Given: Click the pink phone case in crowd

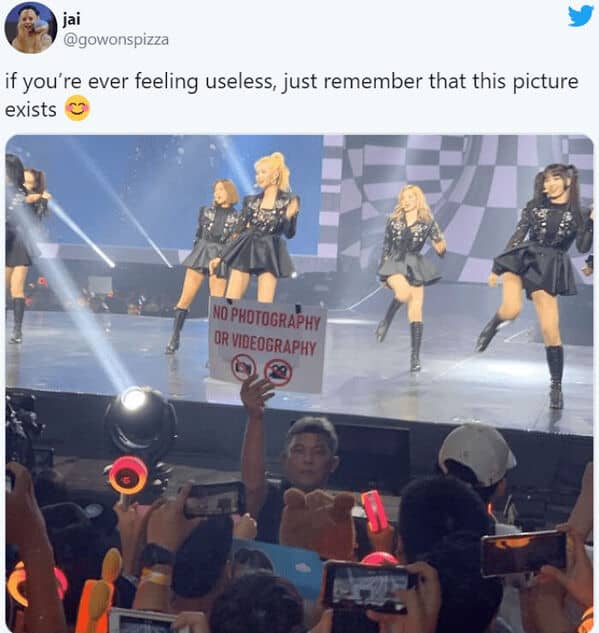Looking at the screenshot, I should 375,511.
